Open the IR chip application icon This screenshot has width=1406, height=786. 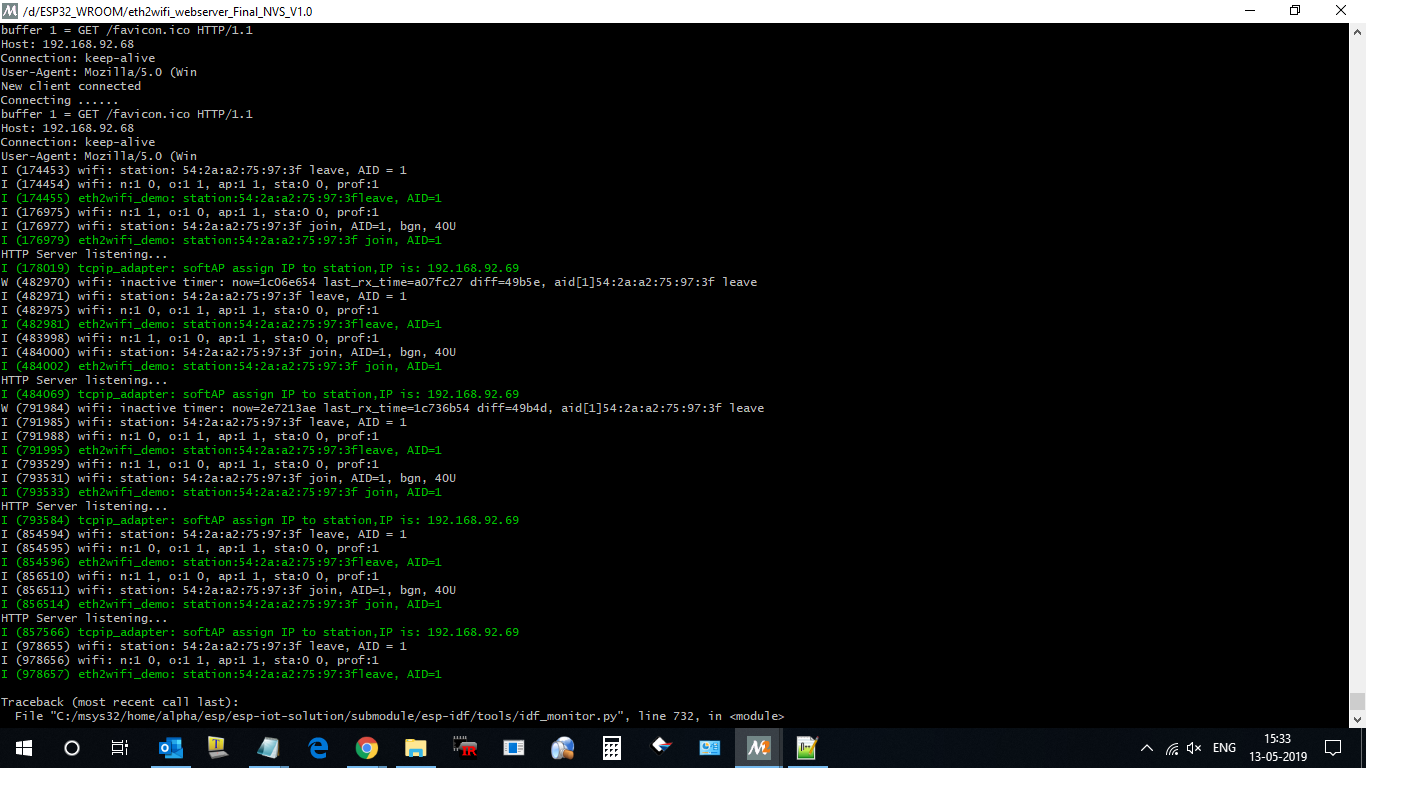pos(464,748)
